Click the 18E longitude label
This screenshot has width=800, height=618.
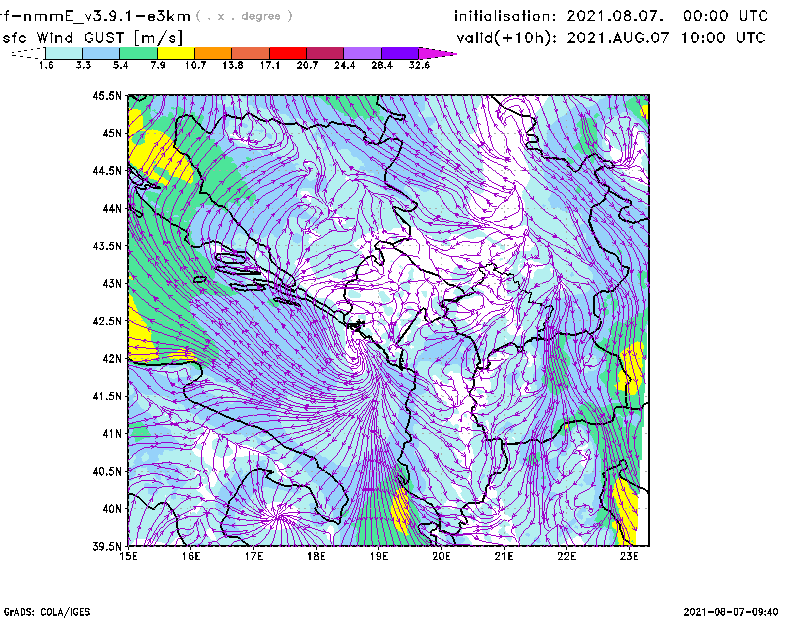pyautogui.click(x=316, y=556)
